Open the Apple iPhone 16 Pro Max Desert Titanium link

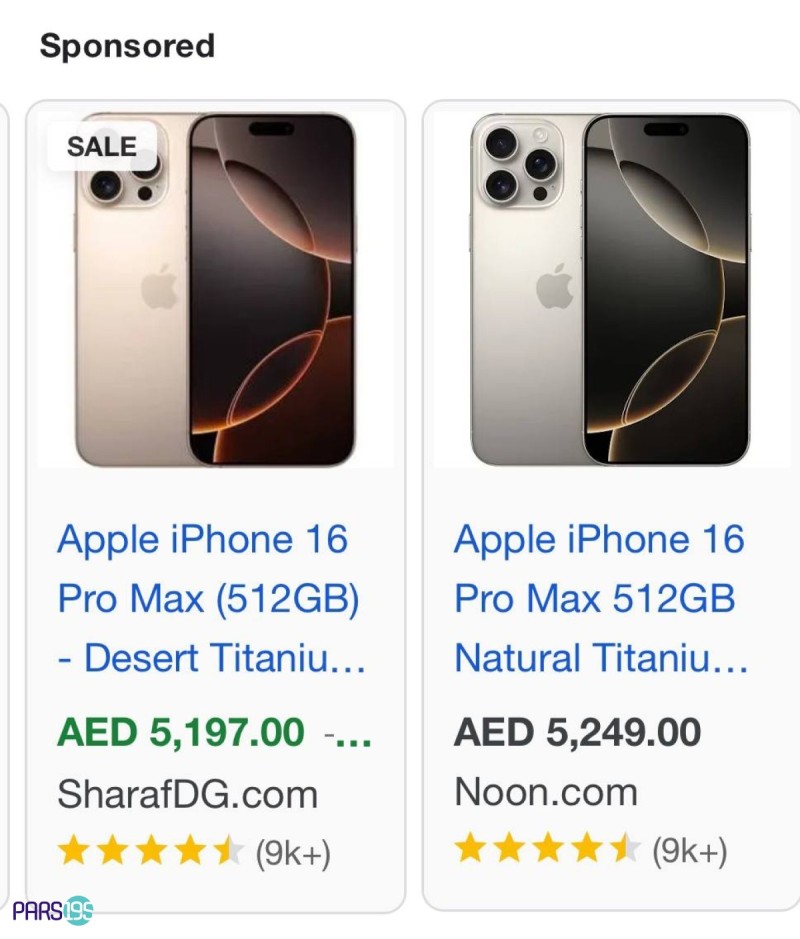211,598
